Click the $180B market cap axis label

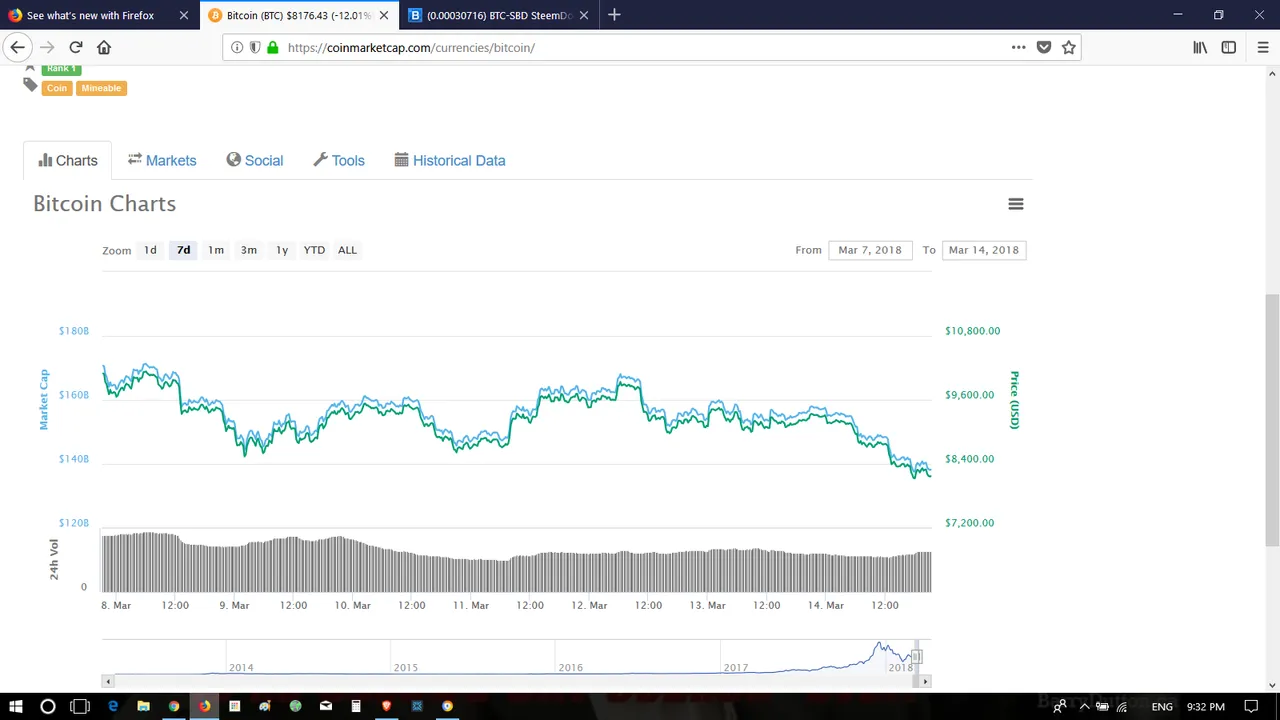pyautogui.click(x=73, y=331)
